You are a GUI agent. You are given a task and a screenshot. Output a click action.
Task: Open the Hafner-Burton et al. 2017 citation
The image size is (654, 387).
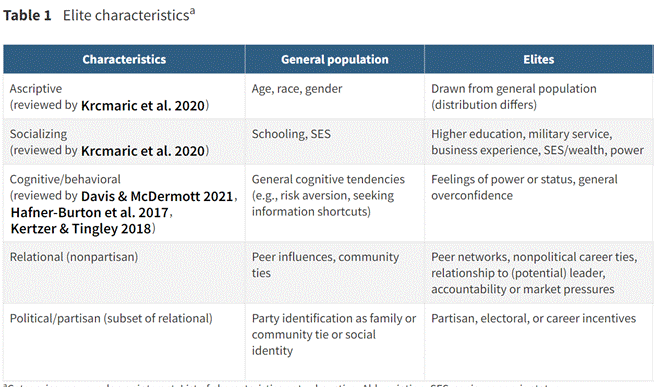click(x=89, y=212)
